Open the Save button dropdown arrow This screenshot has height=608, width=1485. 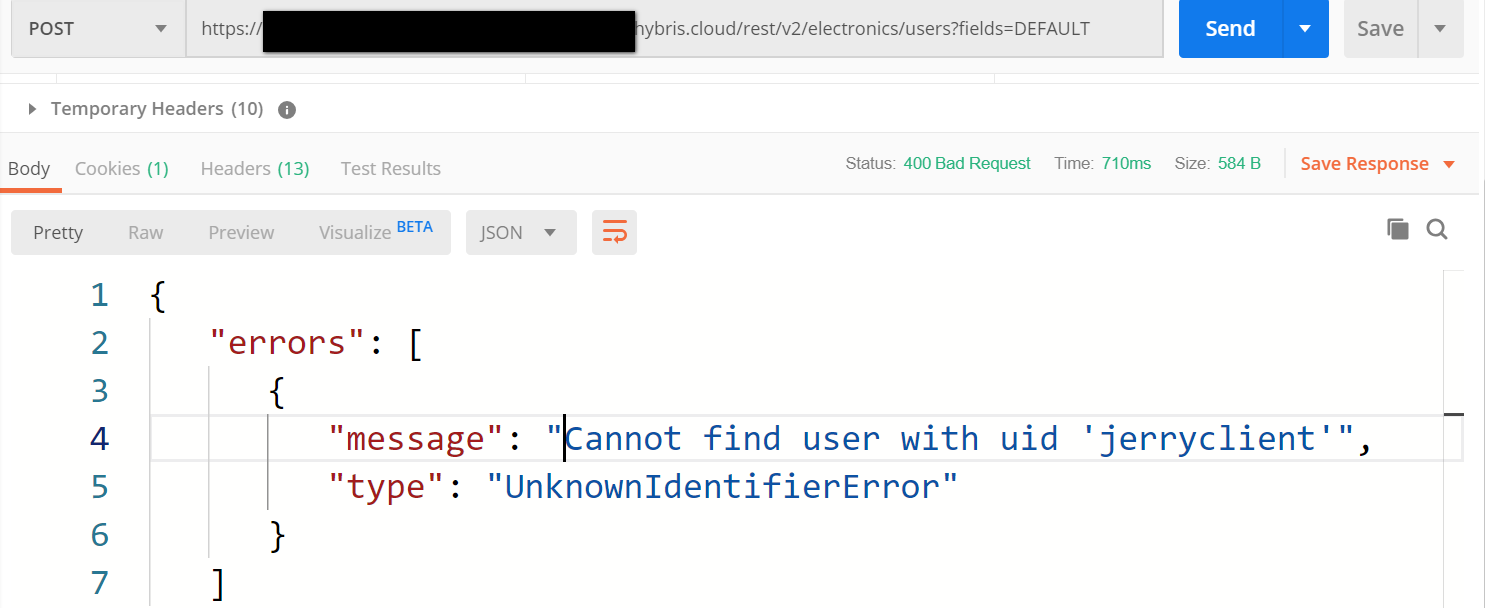[x=1440, y=29]
